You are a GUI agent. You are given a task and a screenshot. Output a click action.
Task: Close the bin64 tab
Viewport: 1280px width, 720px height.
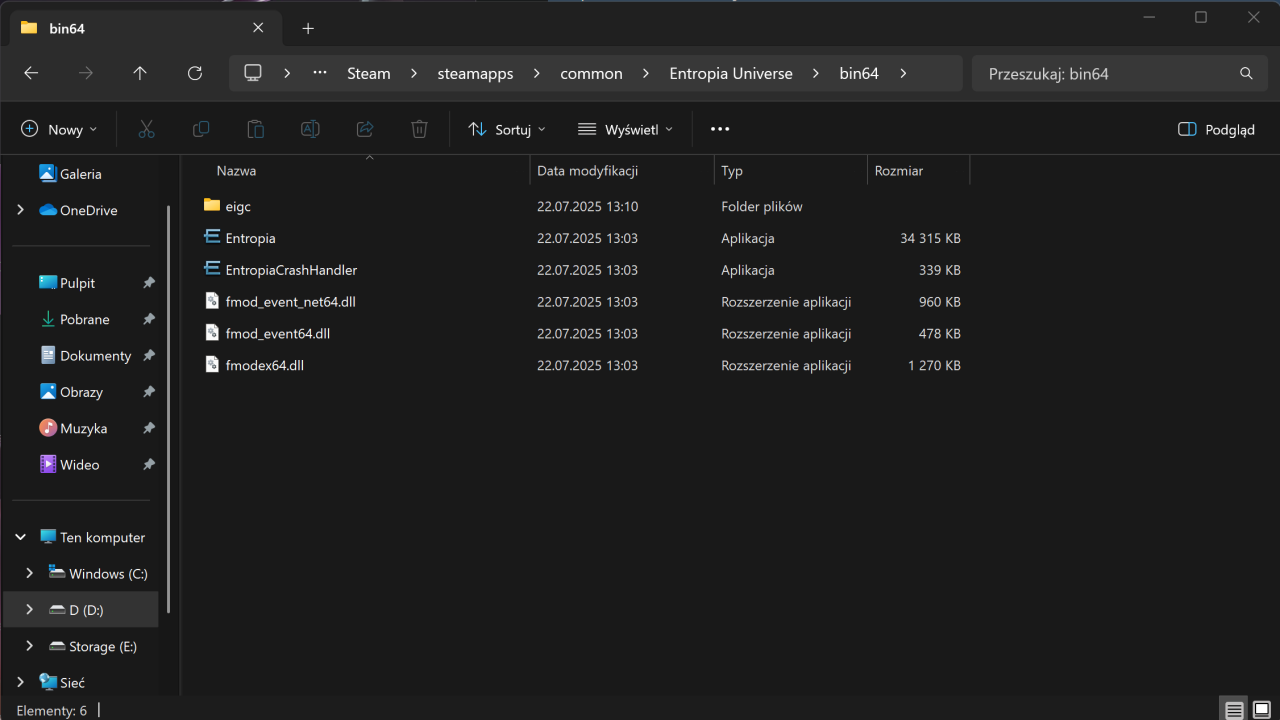point(259,28)
